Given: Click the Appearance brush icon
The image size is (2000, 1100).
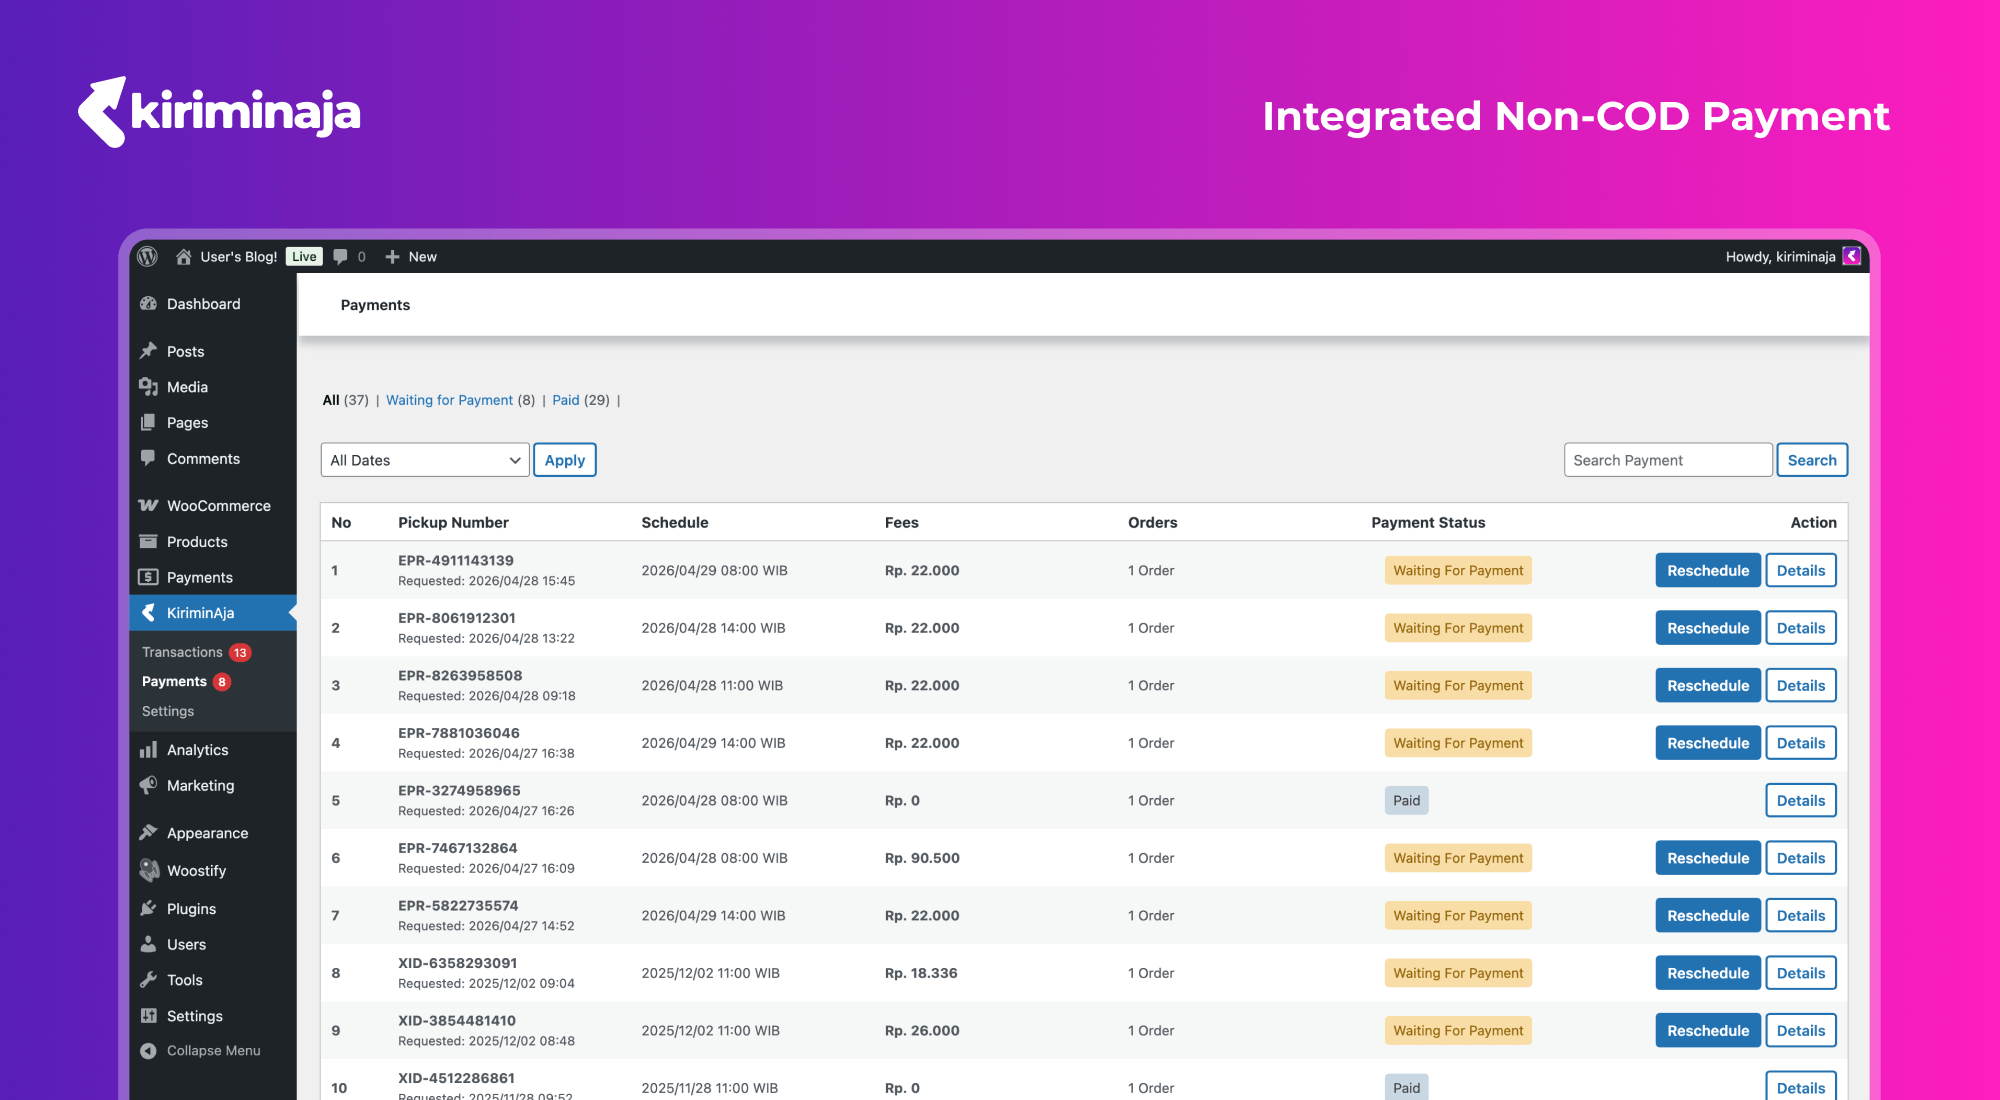Looking at the screenshot, I should (x=149, y=833).
